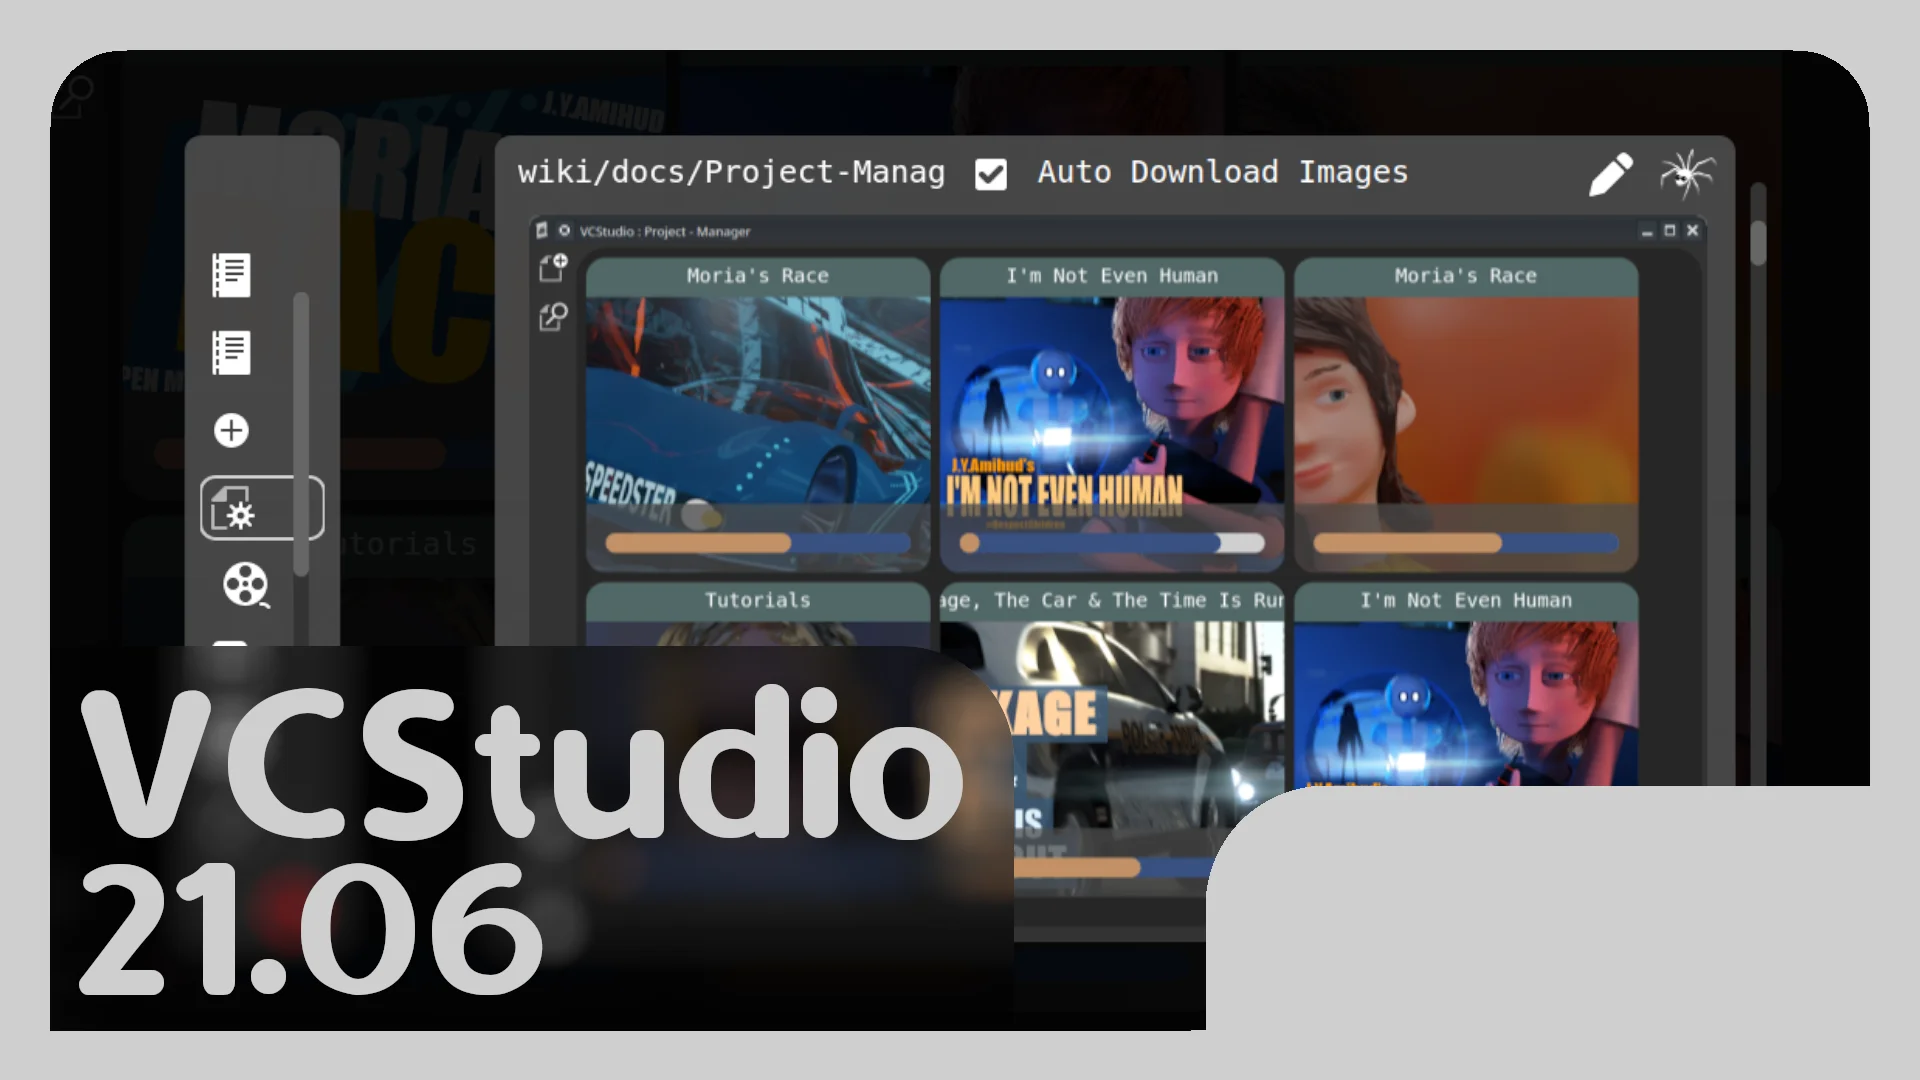Screen dimensions: 1920x1080
Task: Click progress bar of first Moria's Race card
Action: coord(758,543)
